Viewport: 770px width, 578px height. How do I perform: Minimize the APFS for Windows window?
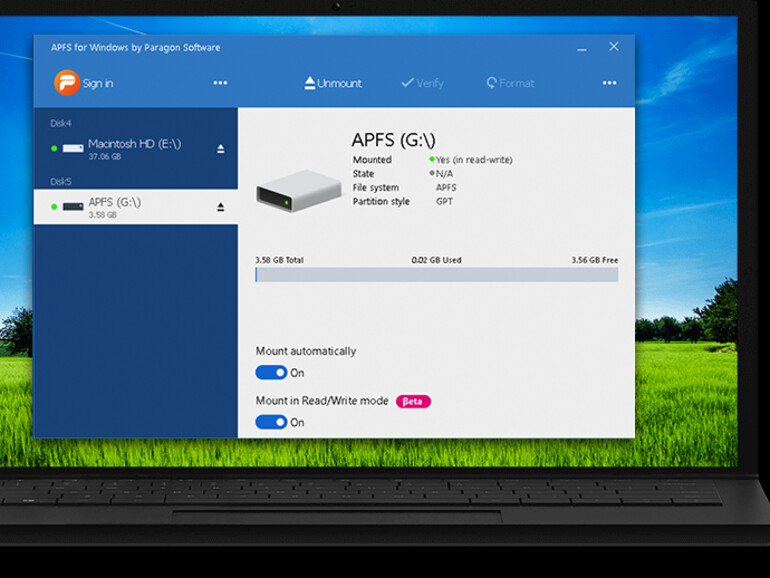[x=582, y=50]
